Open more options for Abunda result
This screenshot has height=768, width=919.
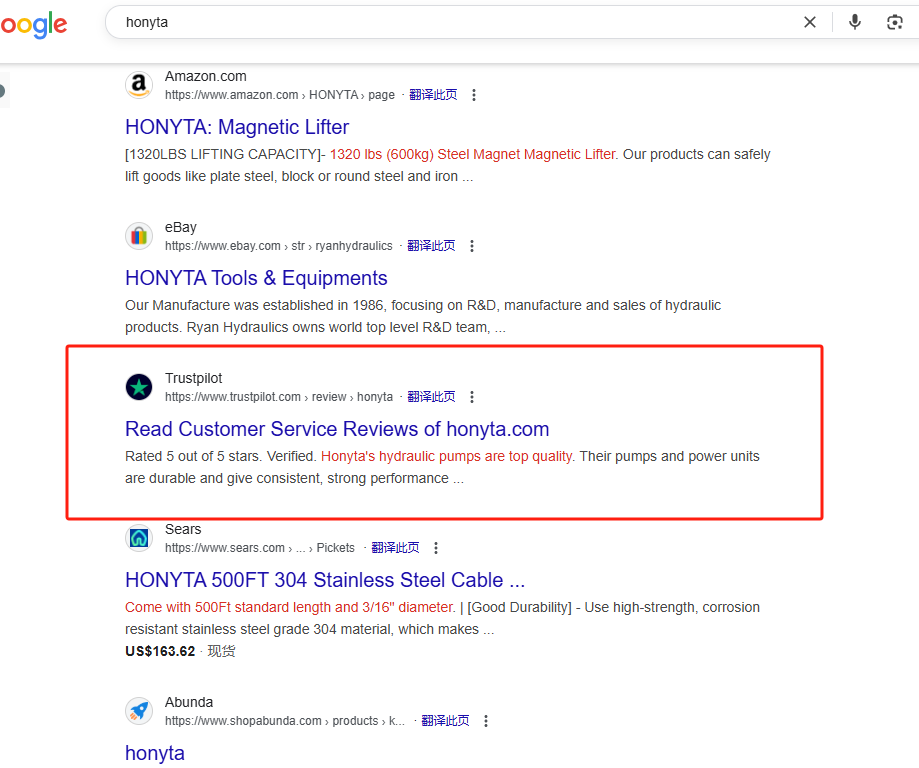[x=486, y=721]
